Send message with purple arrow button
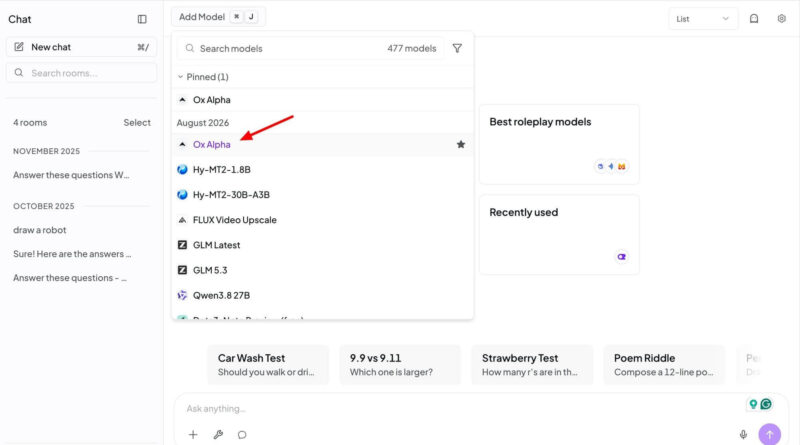The height and width of the screenshot is (445, 800). 769,434
